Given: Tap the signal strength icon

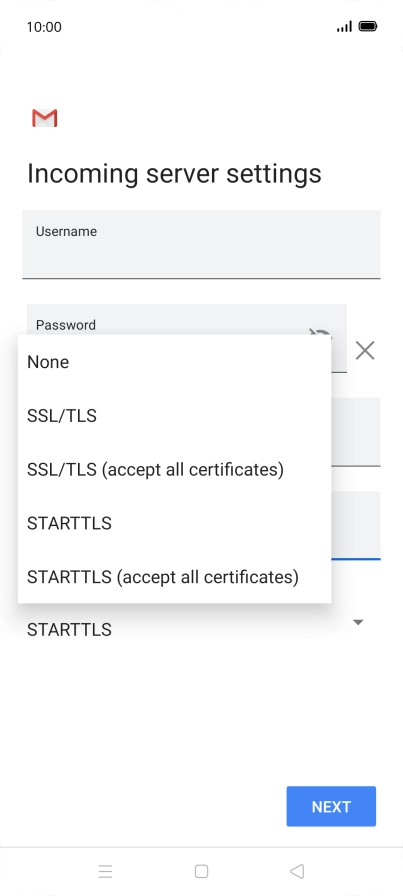Looking at the screenshot, I should point(344,26).
